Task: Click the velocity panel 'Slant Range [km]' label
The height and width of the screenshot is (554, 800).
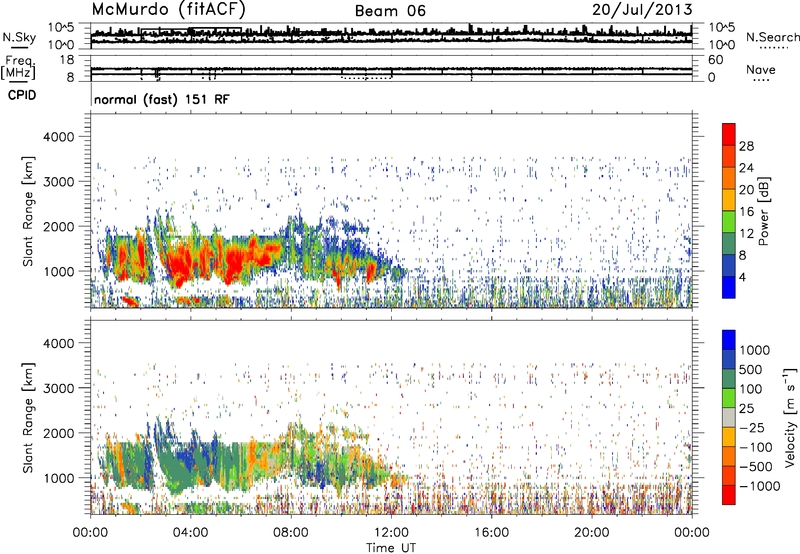Action: pyautogui.click(x=28, y=417)
